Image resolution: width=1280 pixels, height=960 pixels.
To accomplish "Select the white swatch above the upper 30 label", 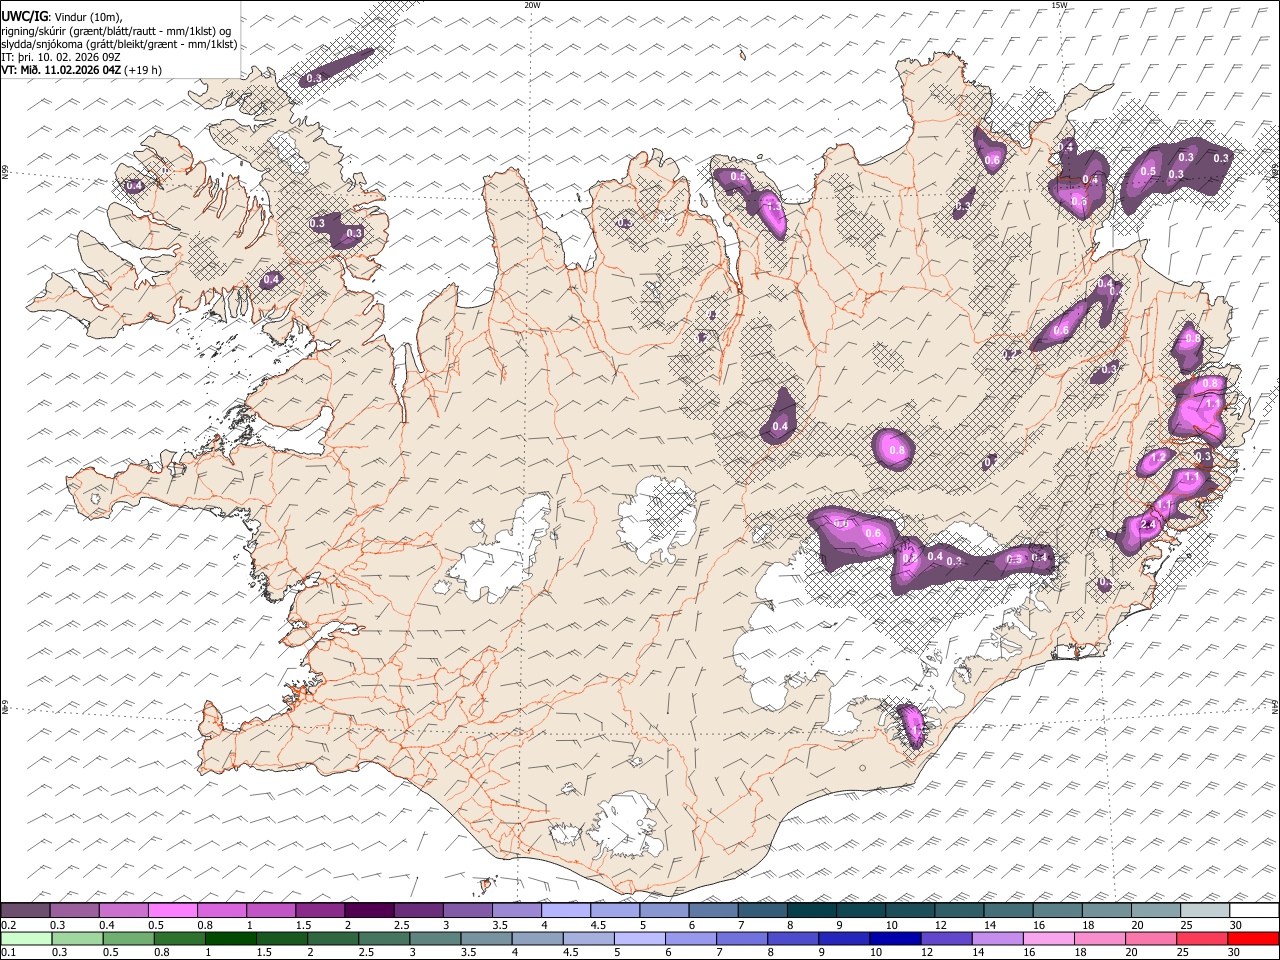I will (1253, 910).
